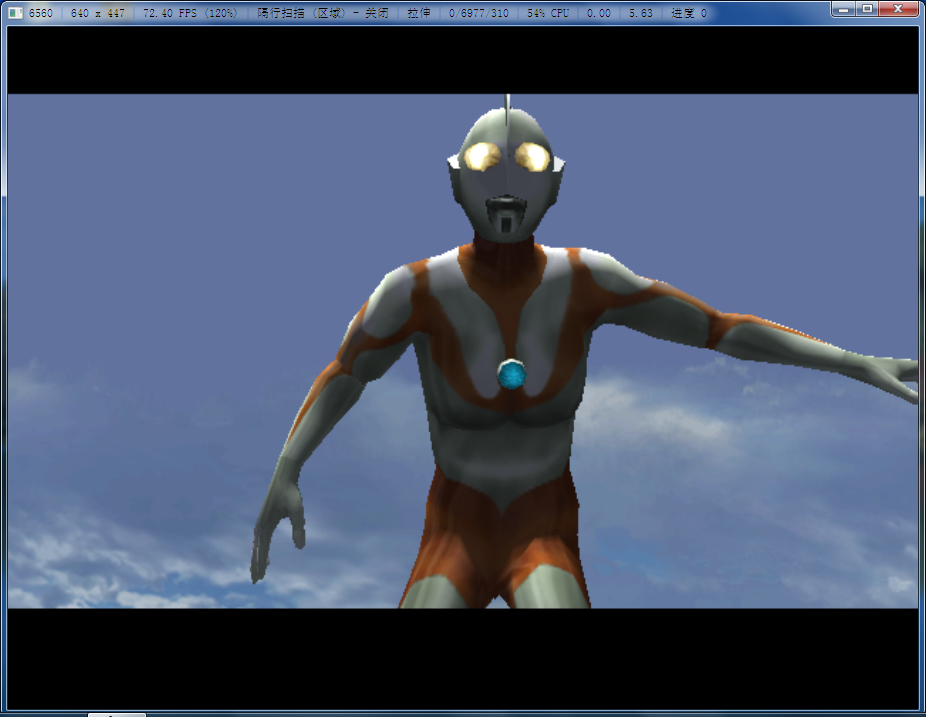Click the '0.00' value in title bar
The image size is (926, 717).
[x=599, y=13]
